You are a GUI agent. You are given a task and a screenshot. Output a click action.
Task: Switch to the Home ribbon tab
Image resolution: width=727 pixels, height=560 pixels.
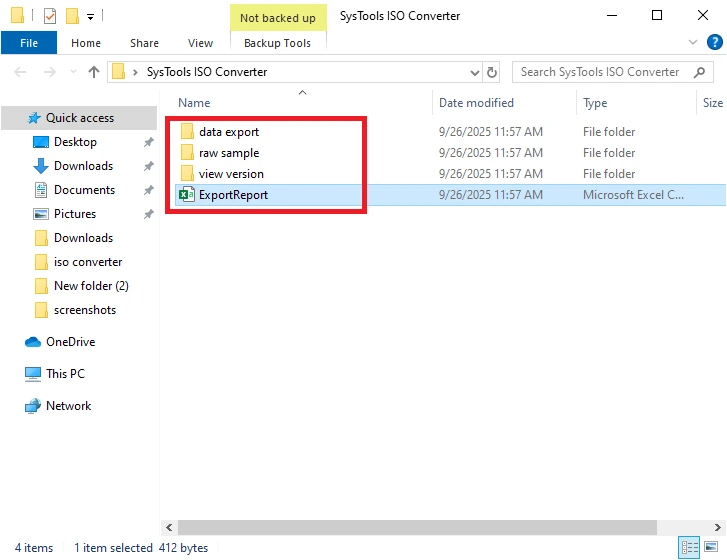(x=86, y=43)
